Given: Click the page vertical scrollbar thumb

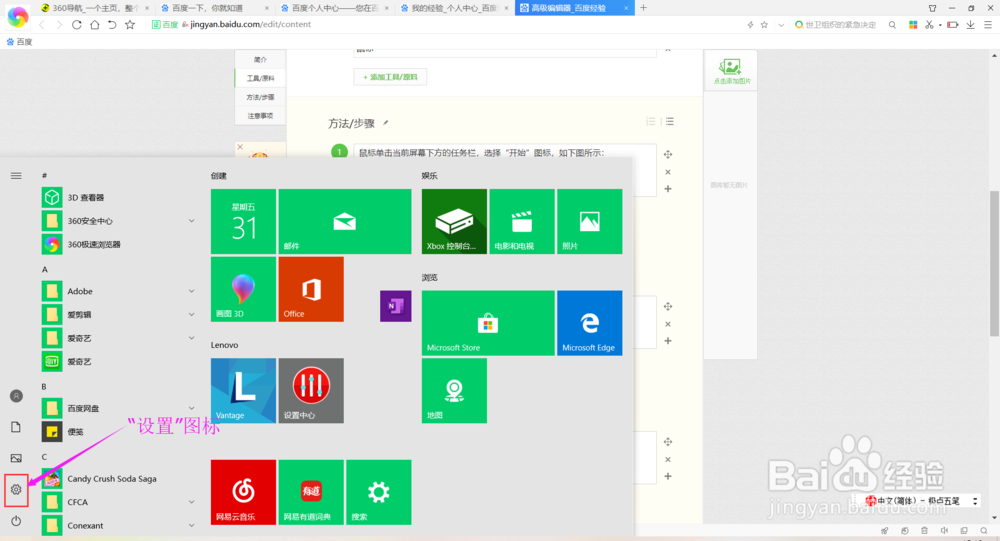Looking at the screenshot, I should [994, 263].
